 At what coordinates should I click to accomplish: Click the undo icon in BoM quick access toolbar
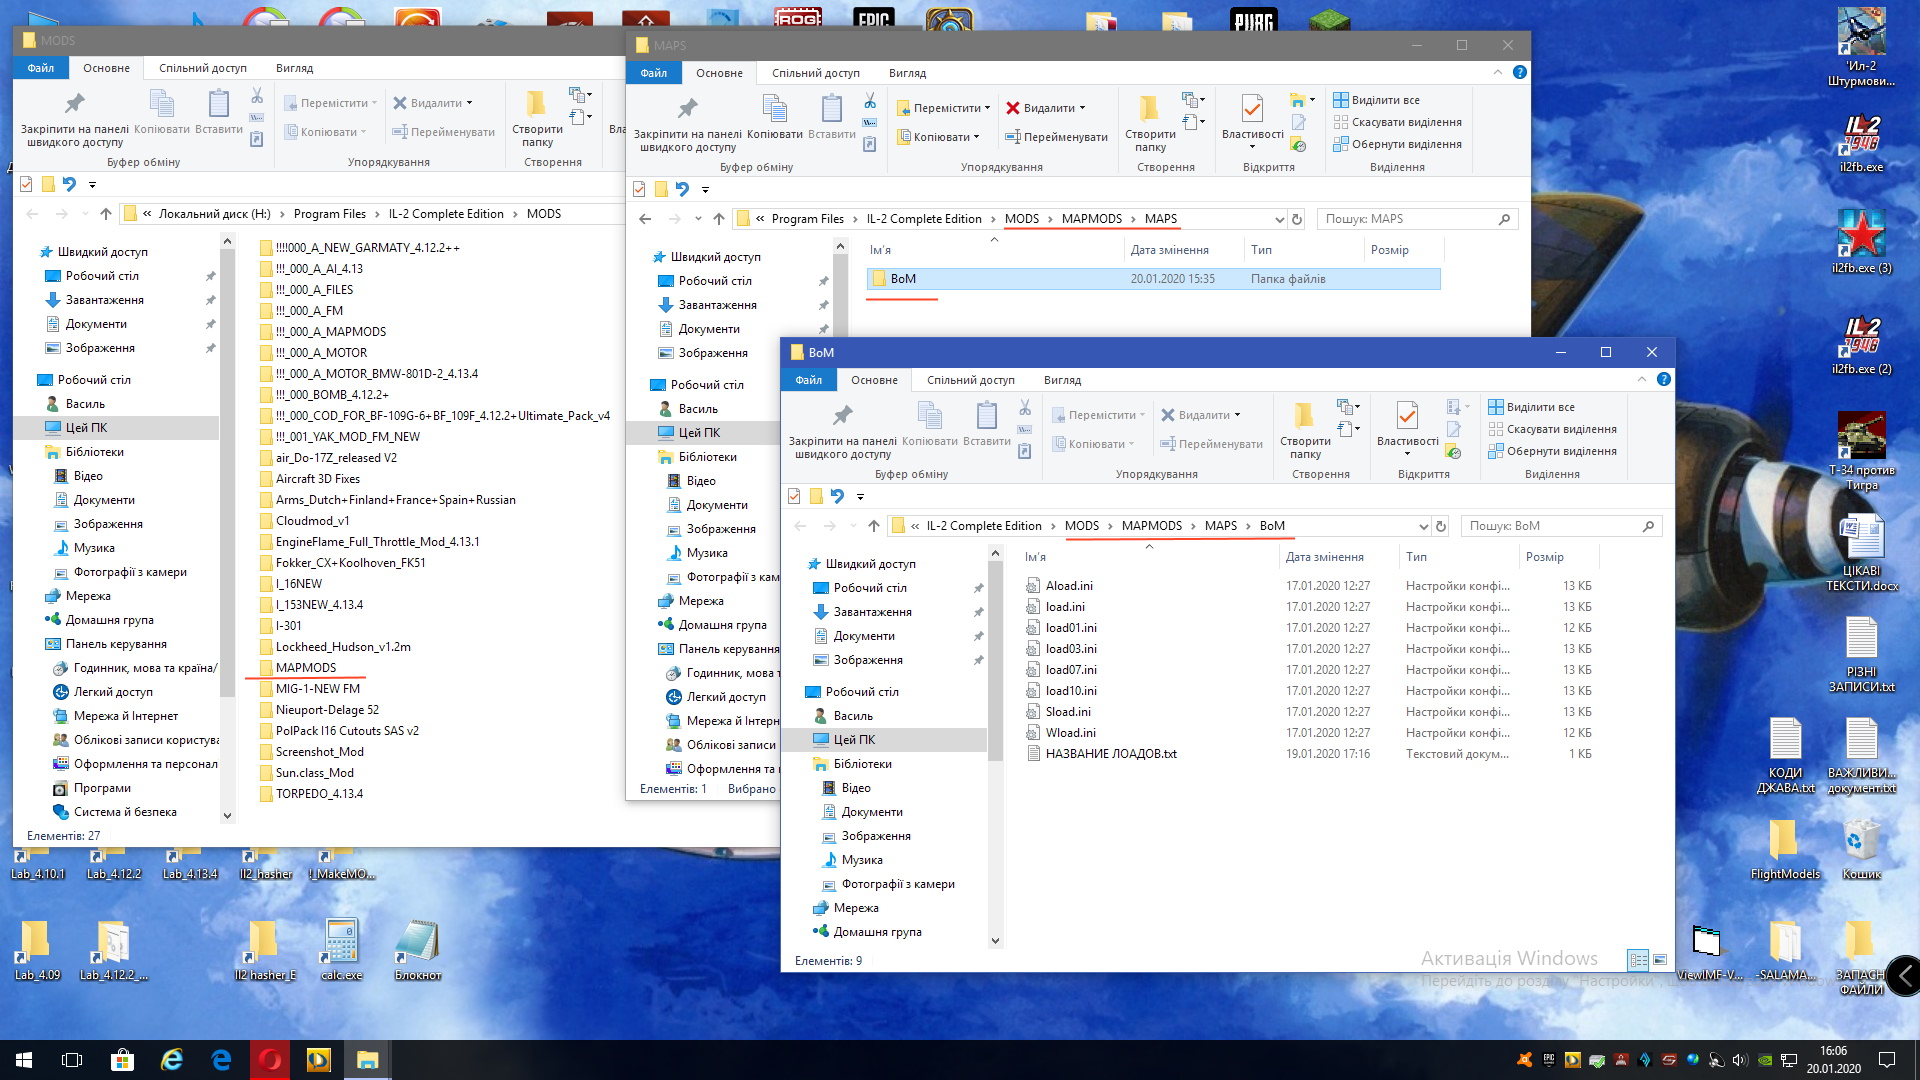point(837,496)
